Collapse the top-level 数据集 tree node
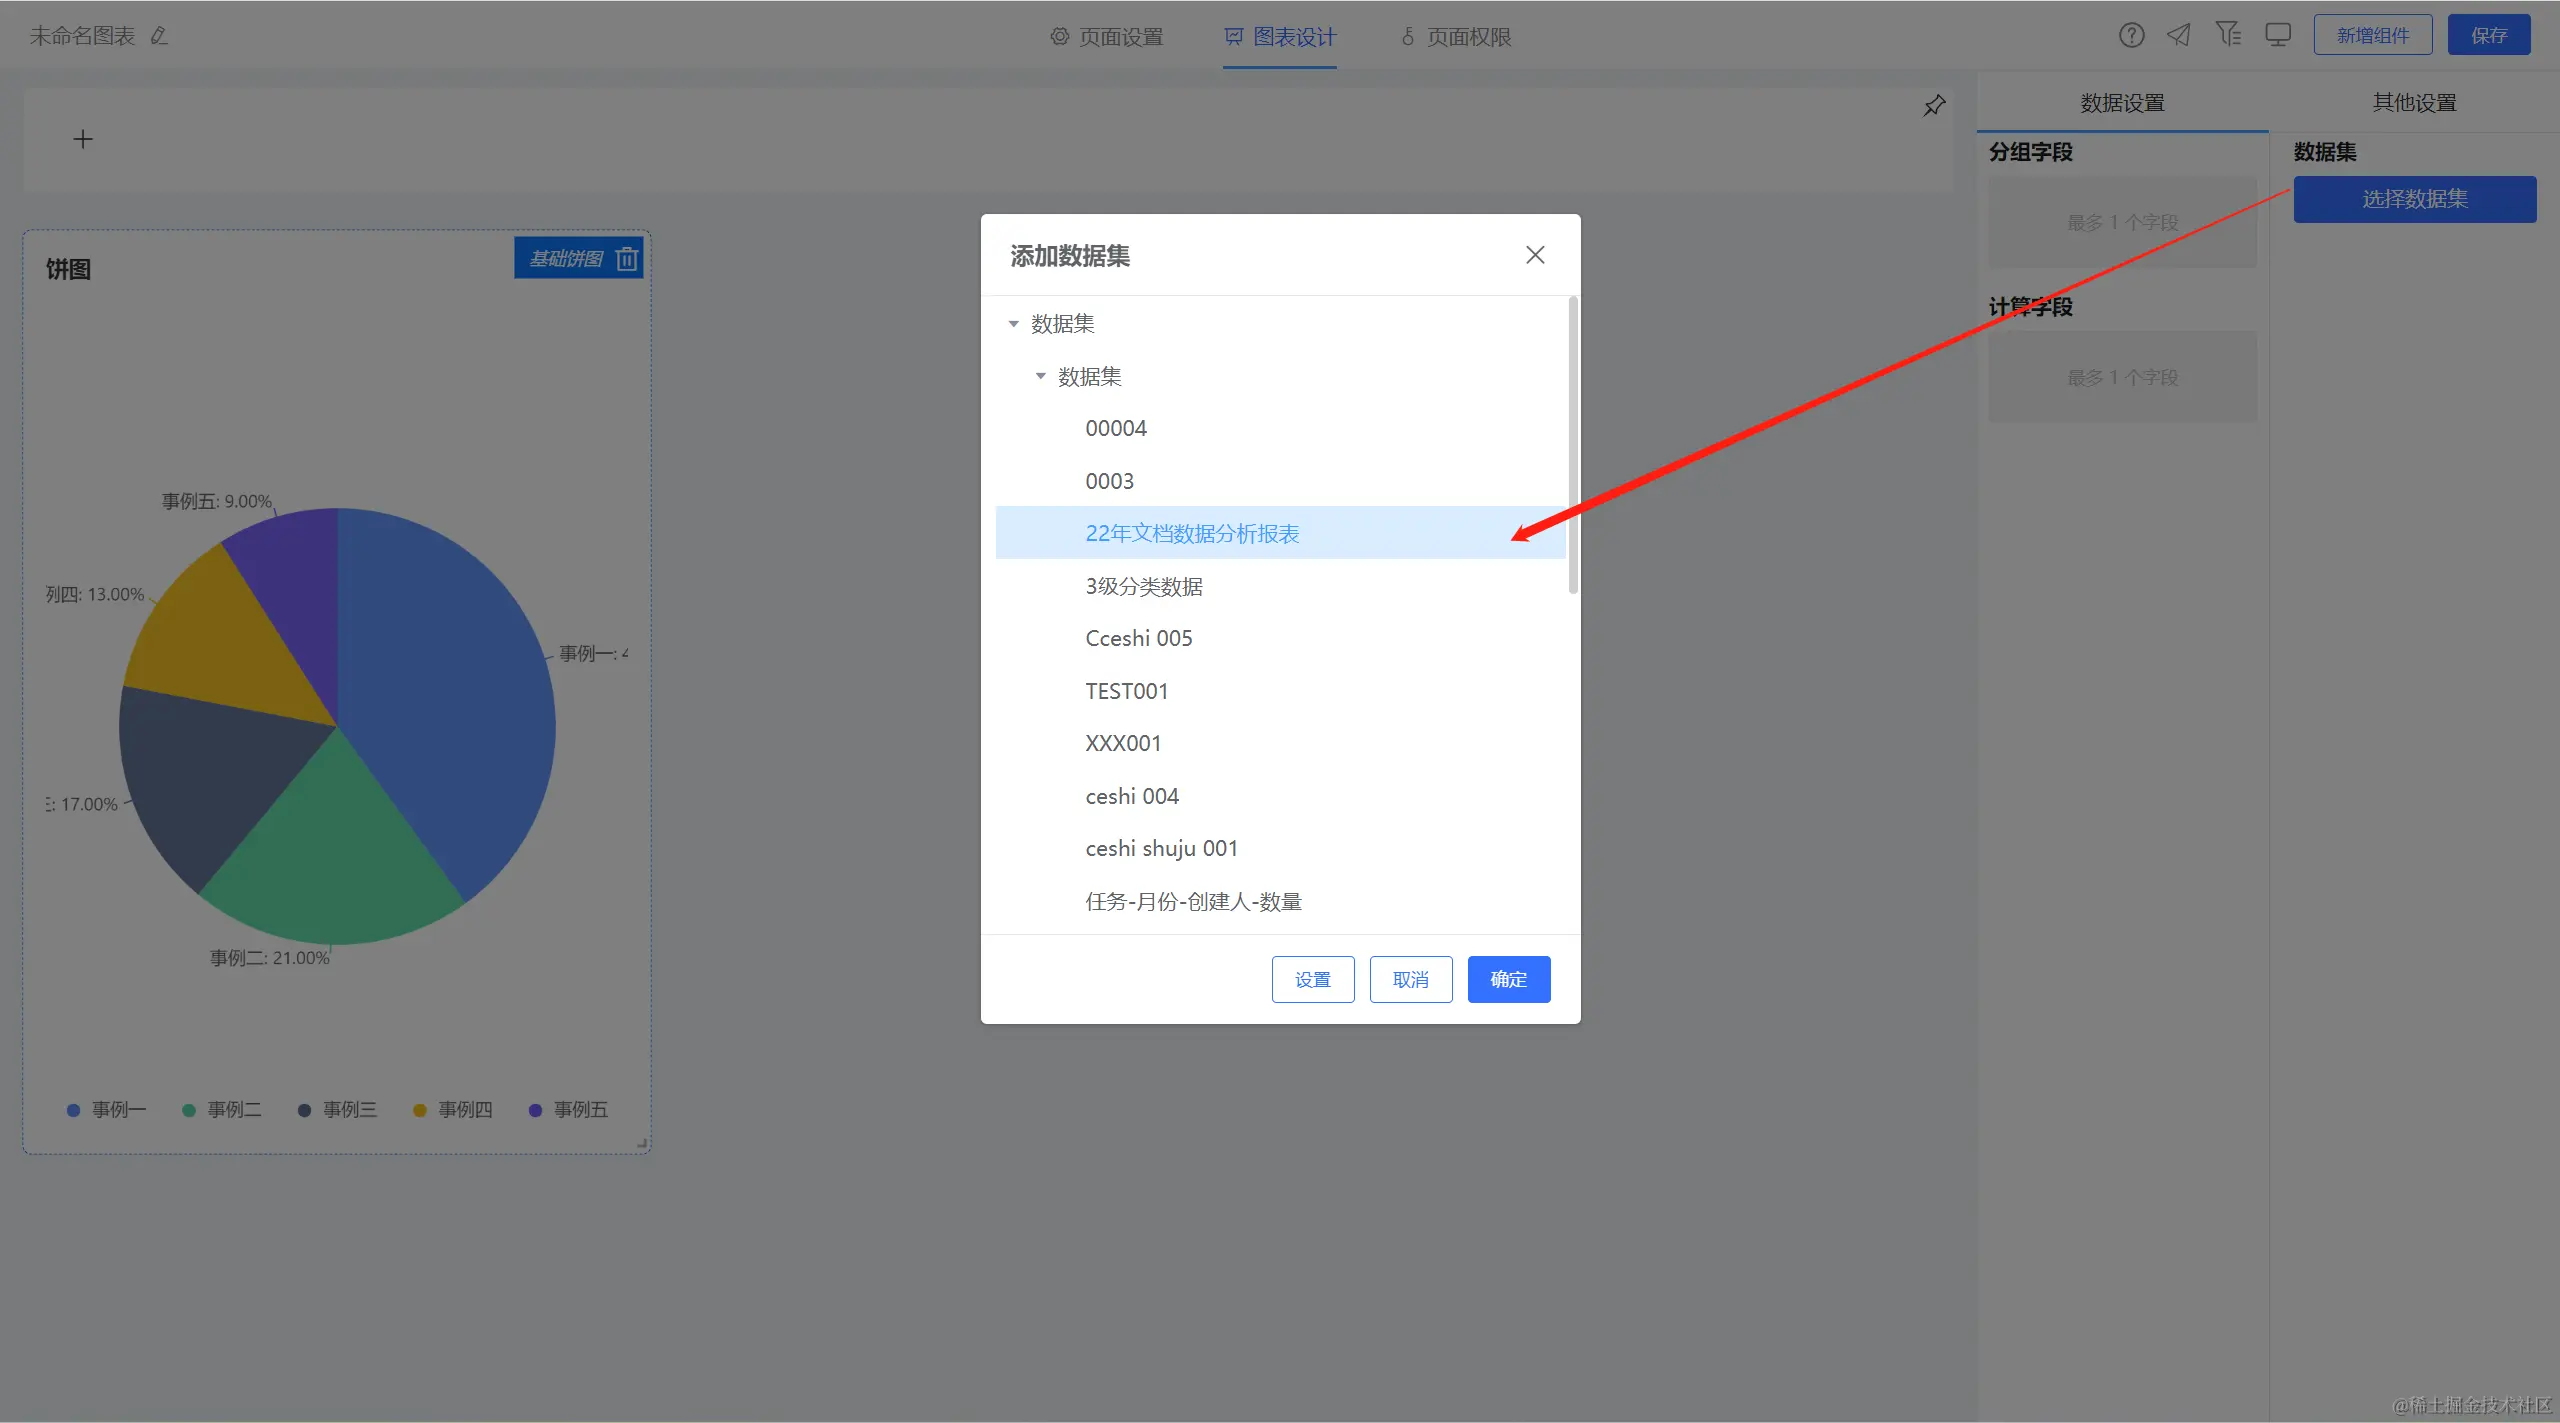The height and width of the screenshot is (1423, 2560). click(x=1014, y=324)
